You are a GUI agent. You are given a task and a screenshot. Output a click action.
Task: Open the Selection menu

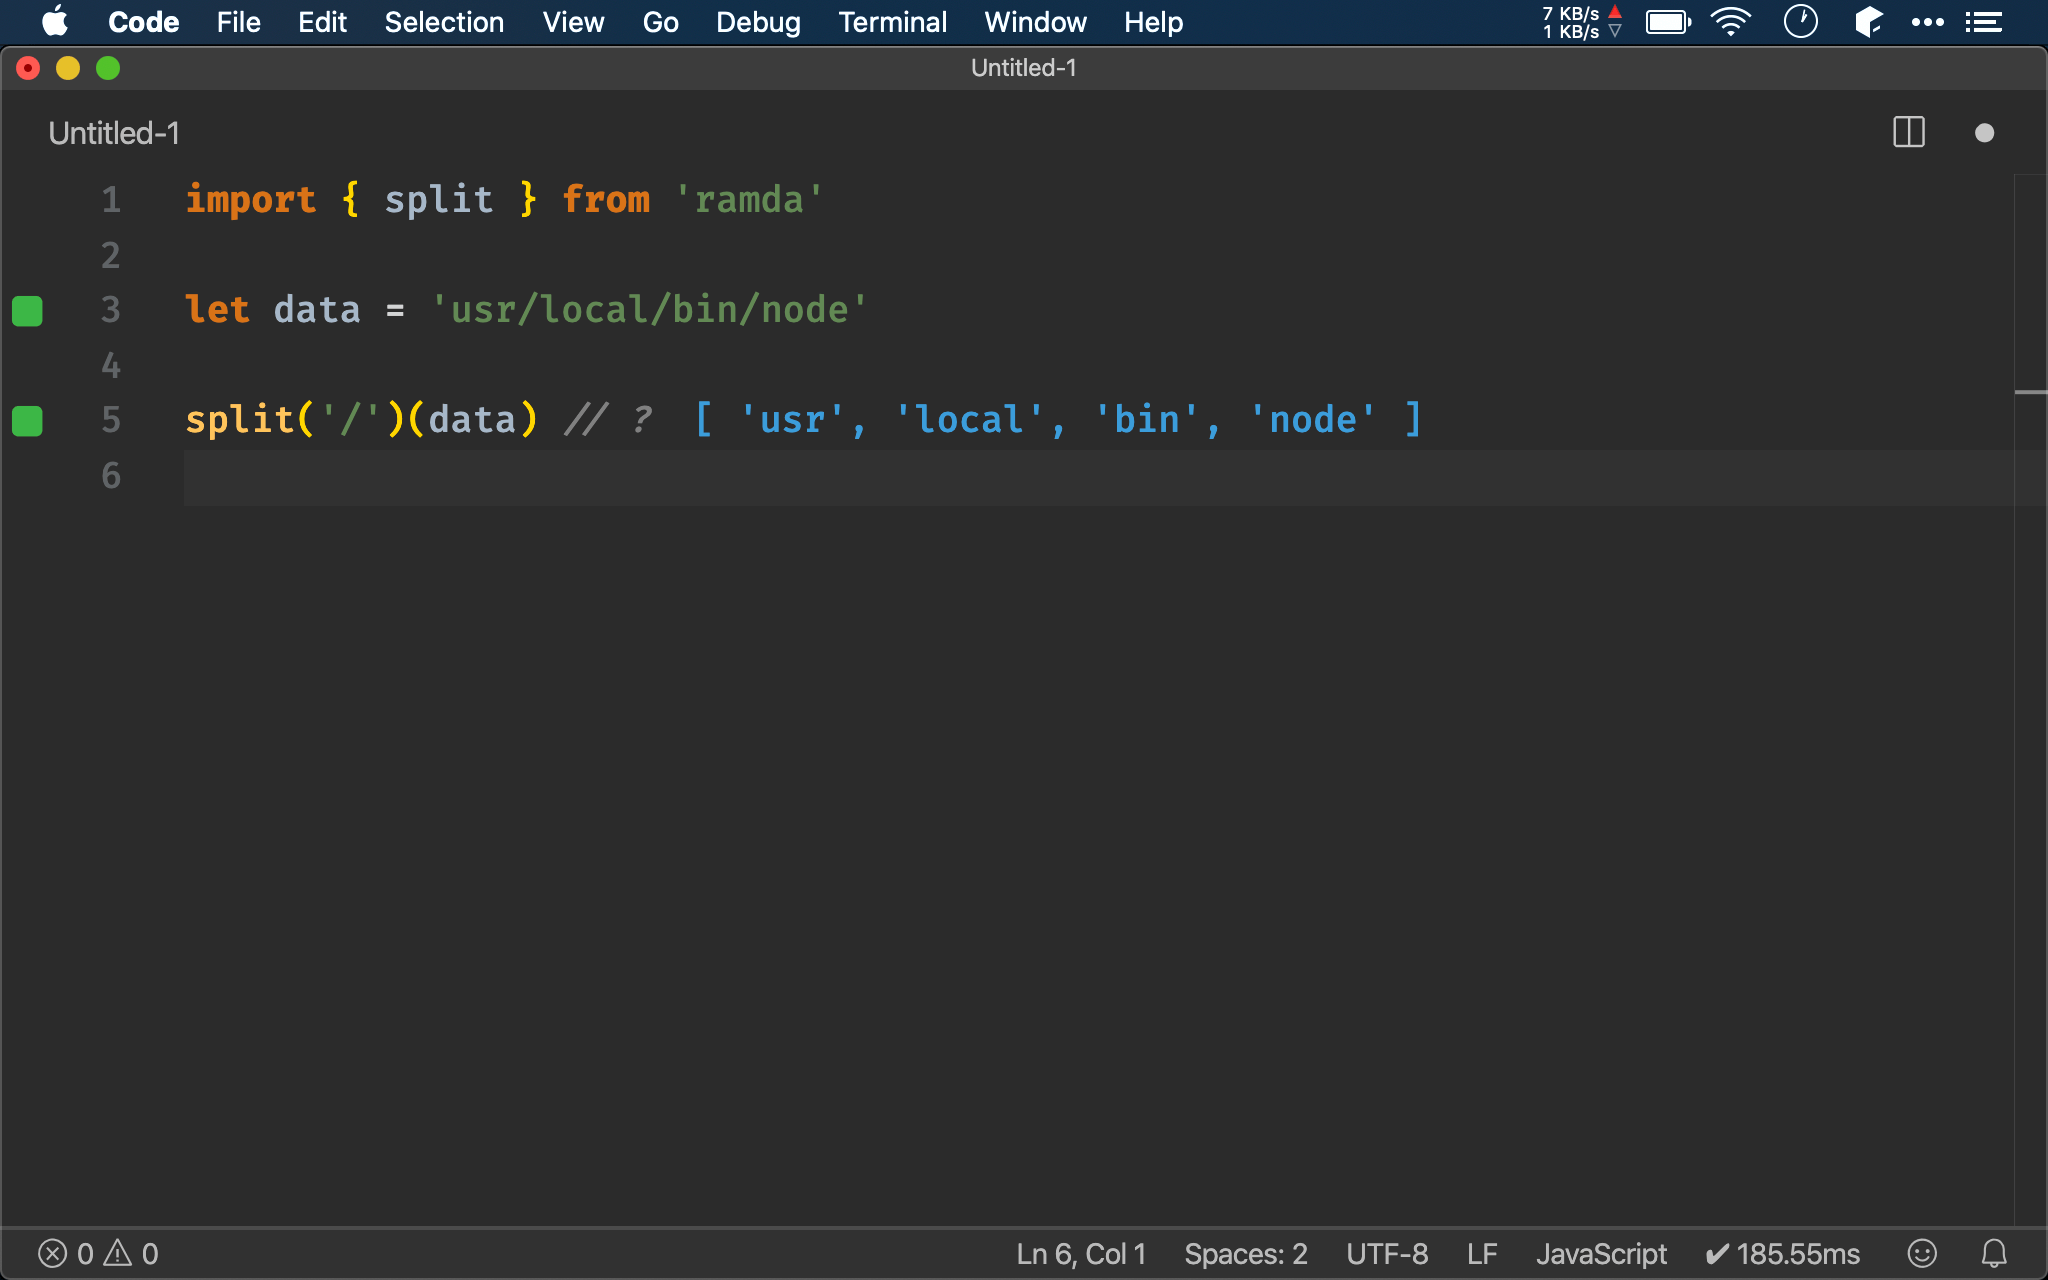click(x=444, y=22)
